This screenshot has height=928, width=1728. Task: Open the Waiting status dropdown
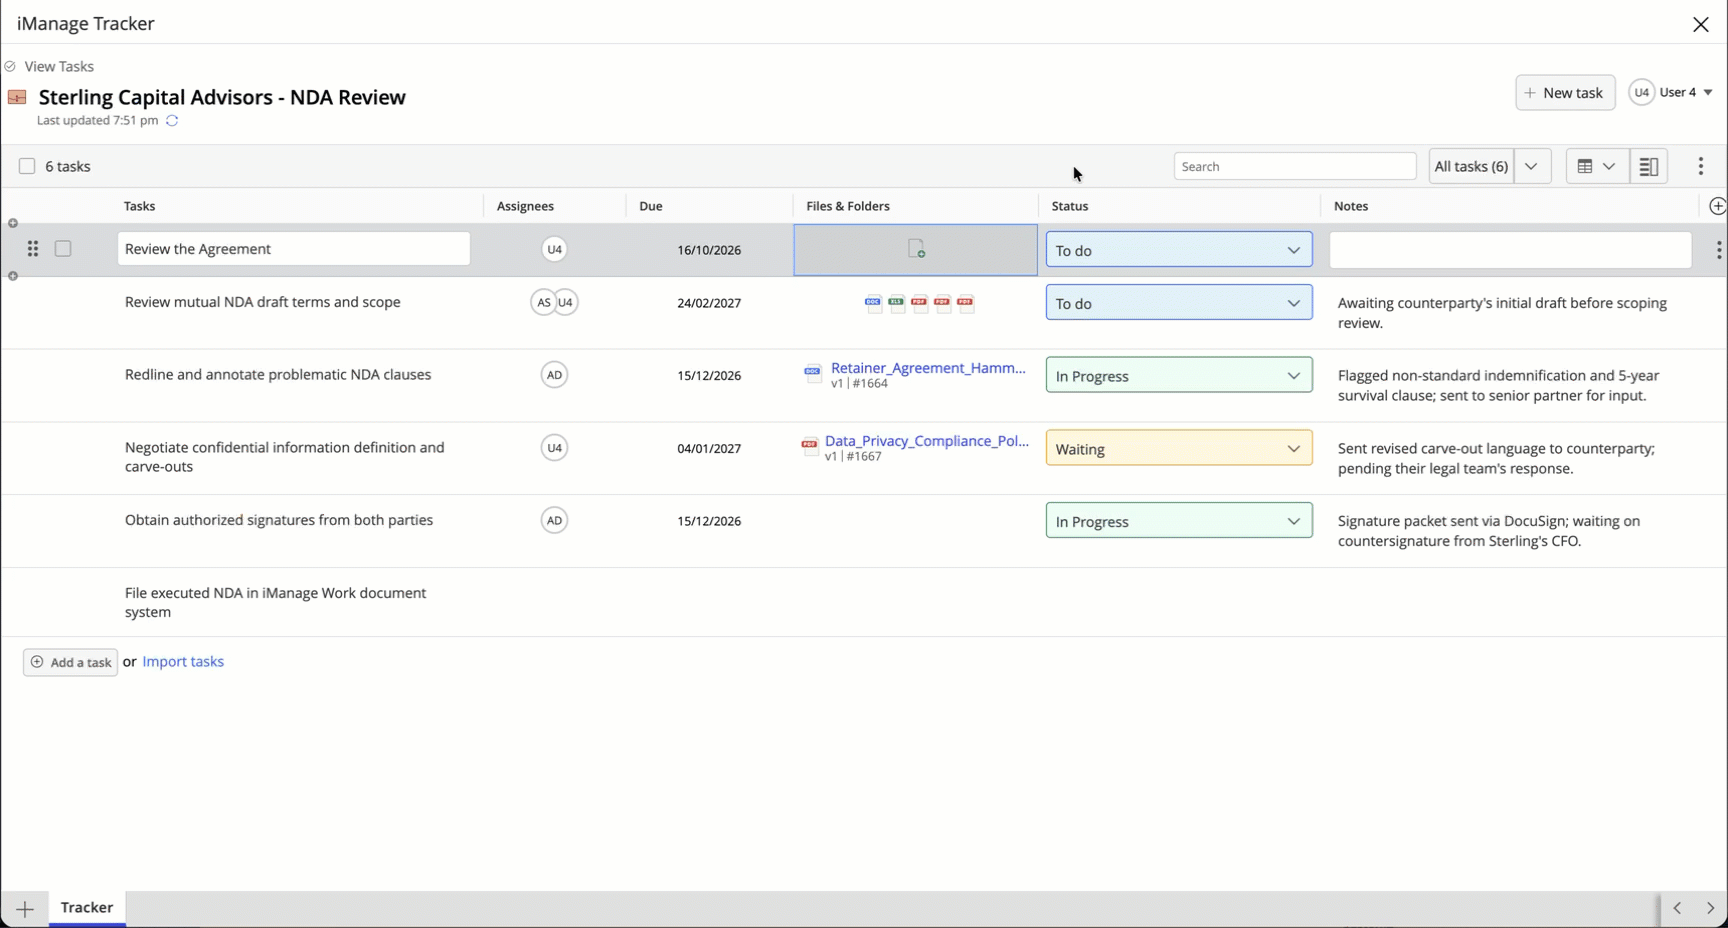(x=1179, y=449)
